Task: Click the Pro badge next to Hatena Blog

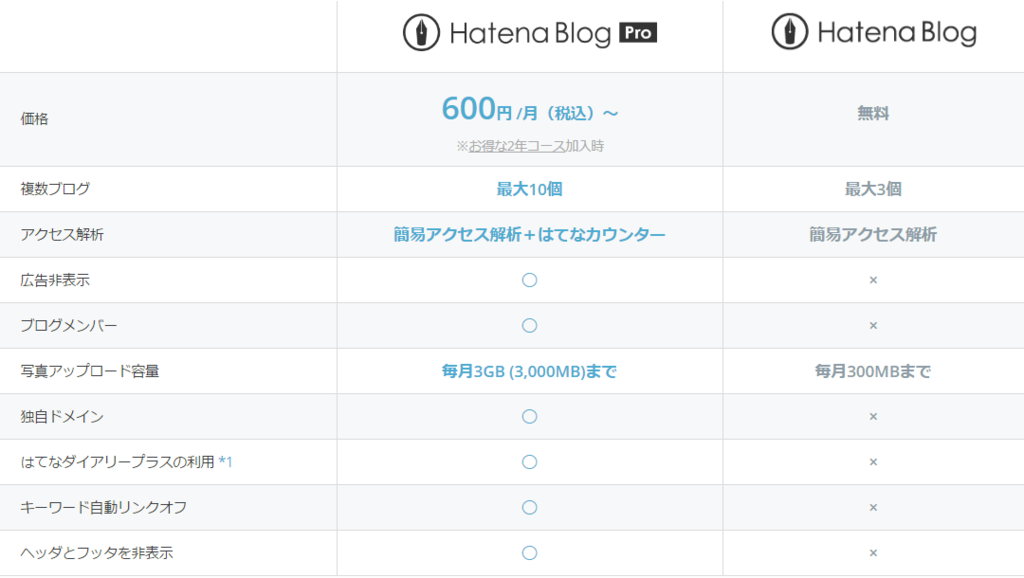Action: click(x=638, y=33)
